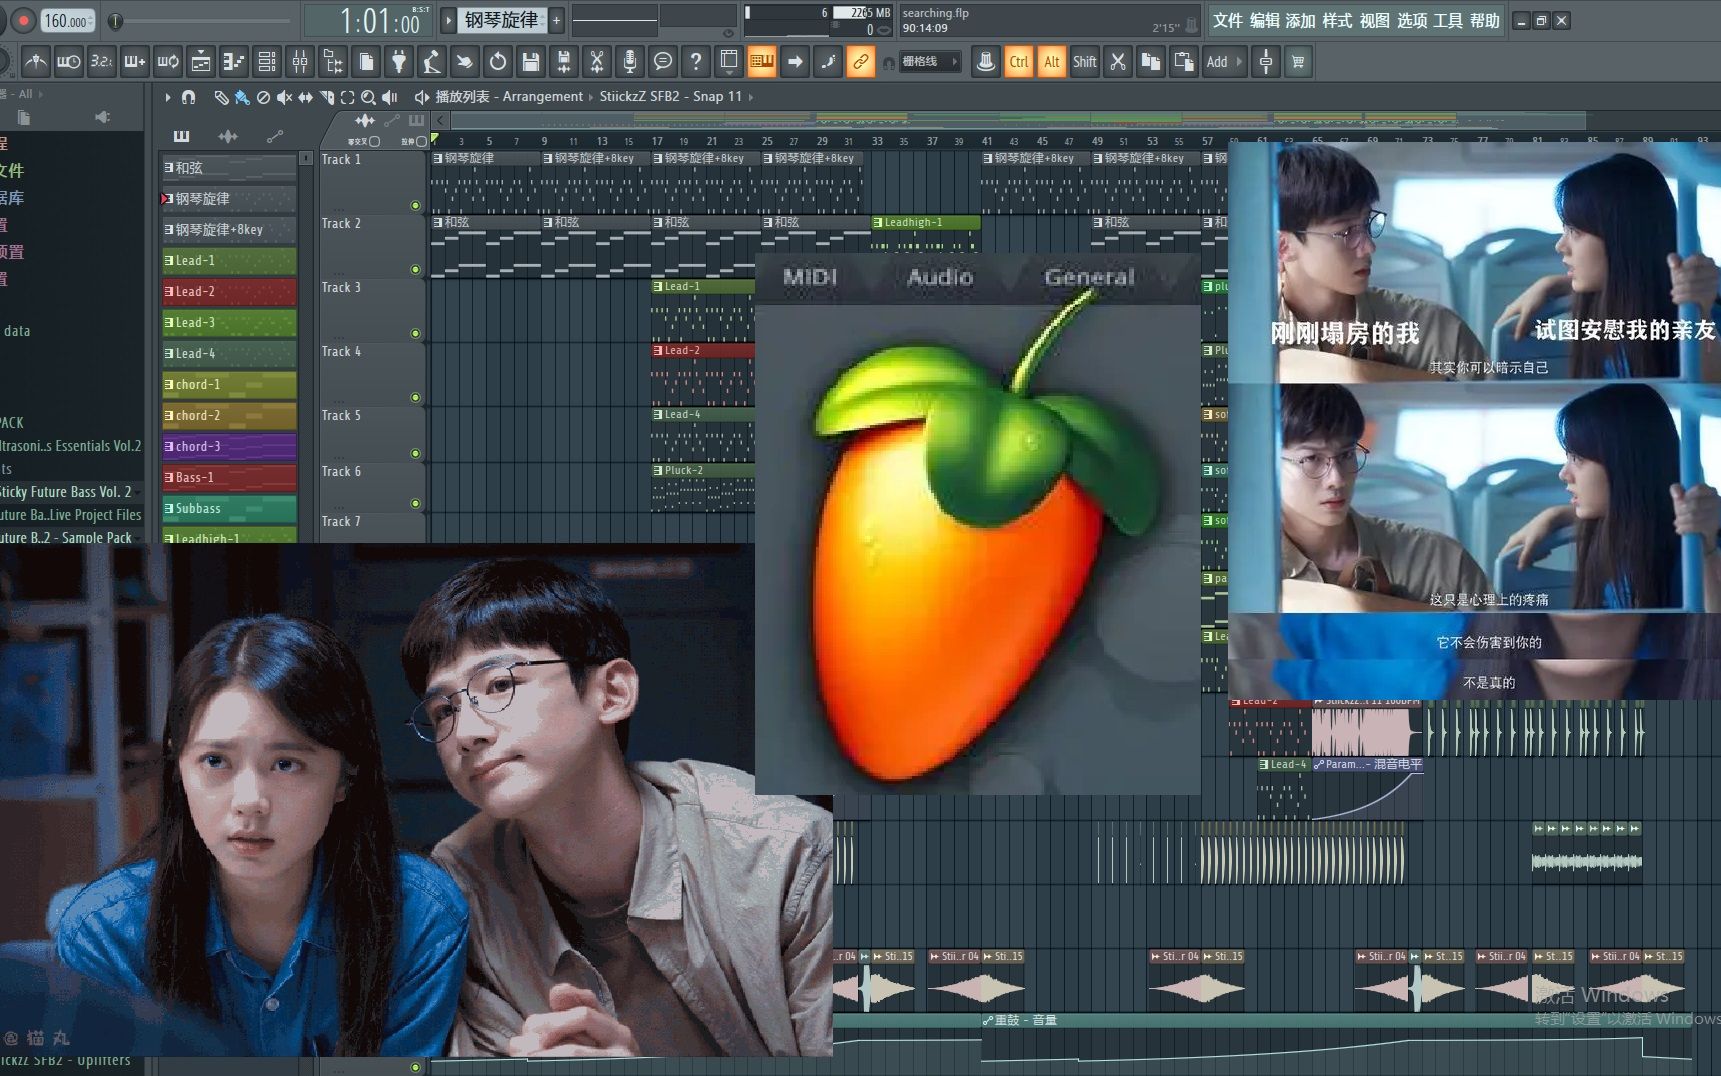The height and width of the screenshot is (1076, 1721).
Task: Open the speech bubble project info icon
Action: pos(663,62)
